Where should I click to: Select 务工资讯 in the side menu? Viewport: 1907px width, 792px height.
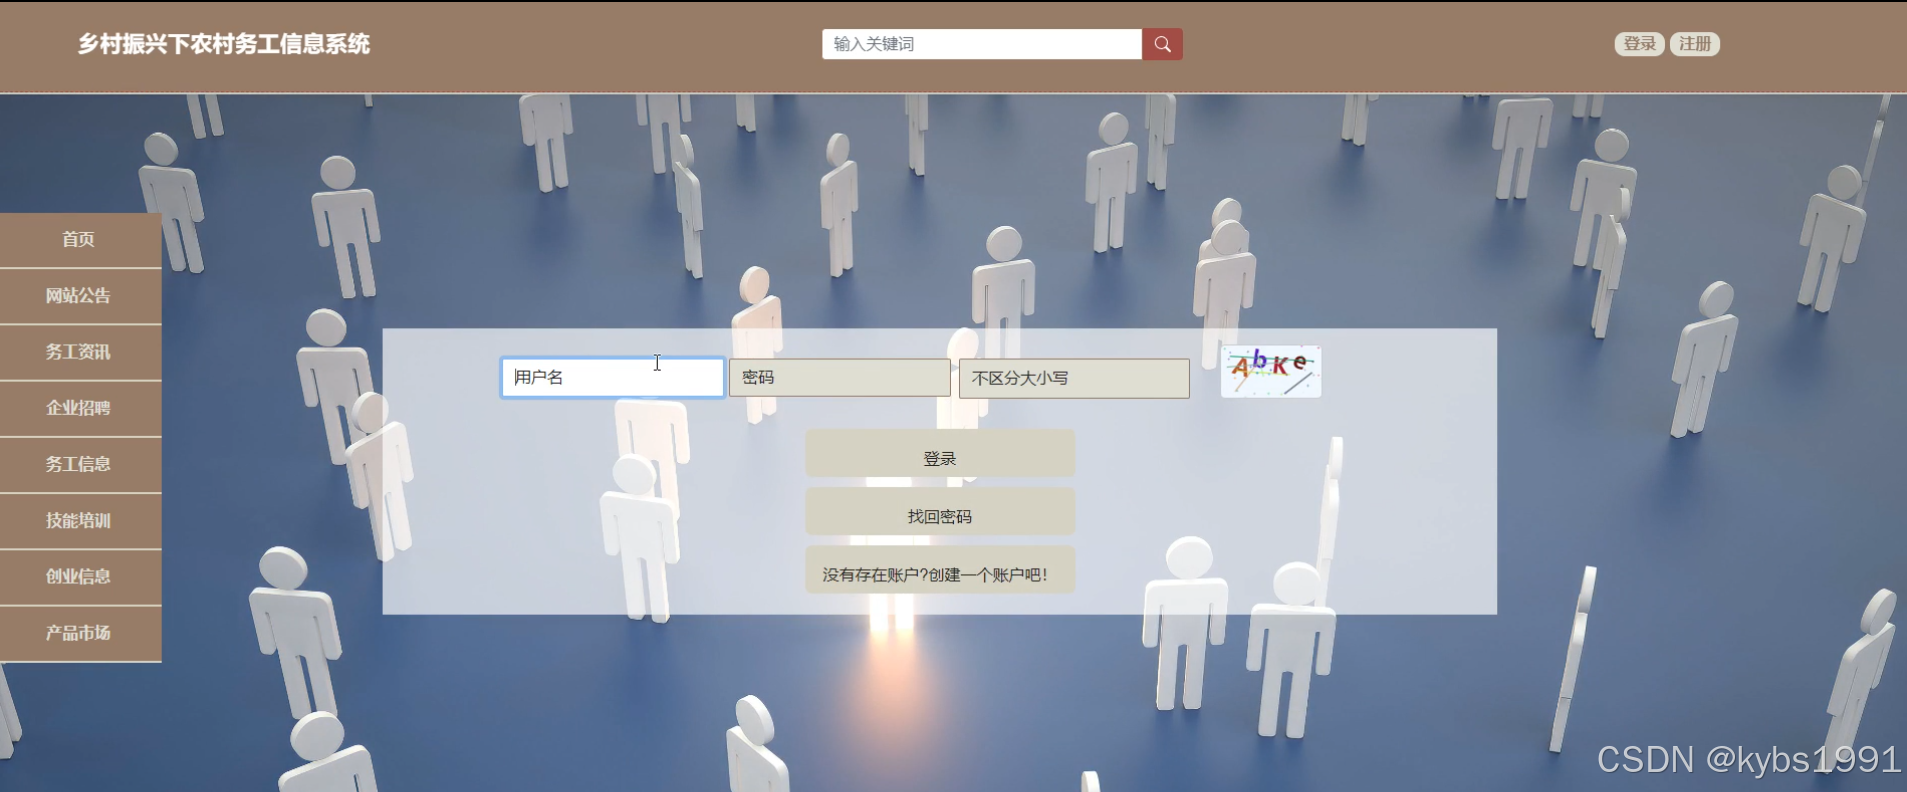tap(80, 352)
